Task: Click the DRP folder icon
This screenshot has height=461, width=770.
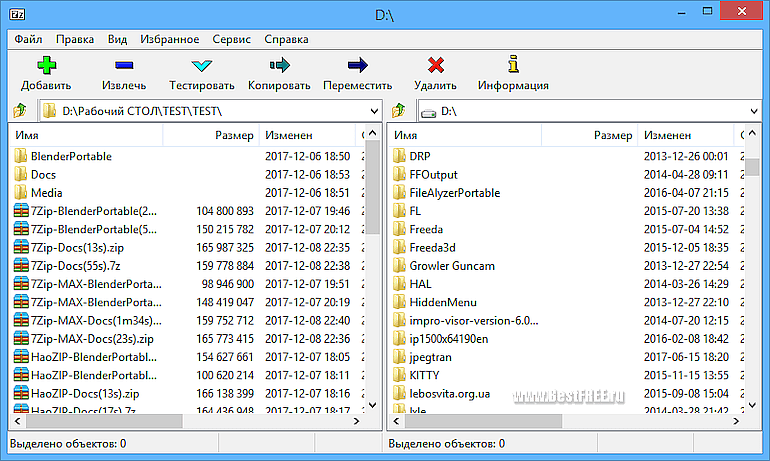Action: [x=399, y=156]
